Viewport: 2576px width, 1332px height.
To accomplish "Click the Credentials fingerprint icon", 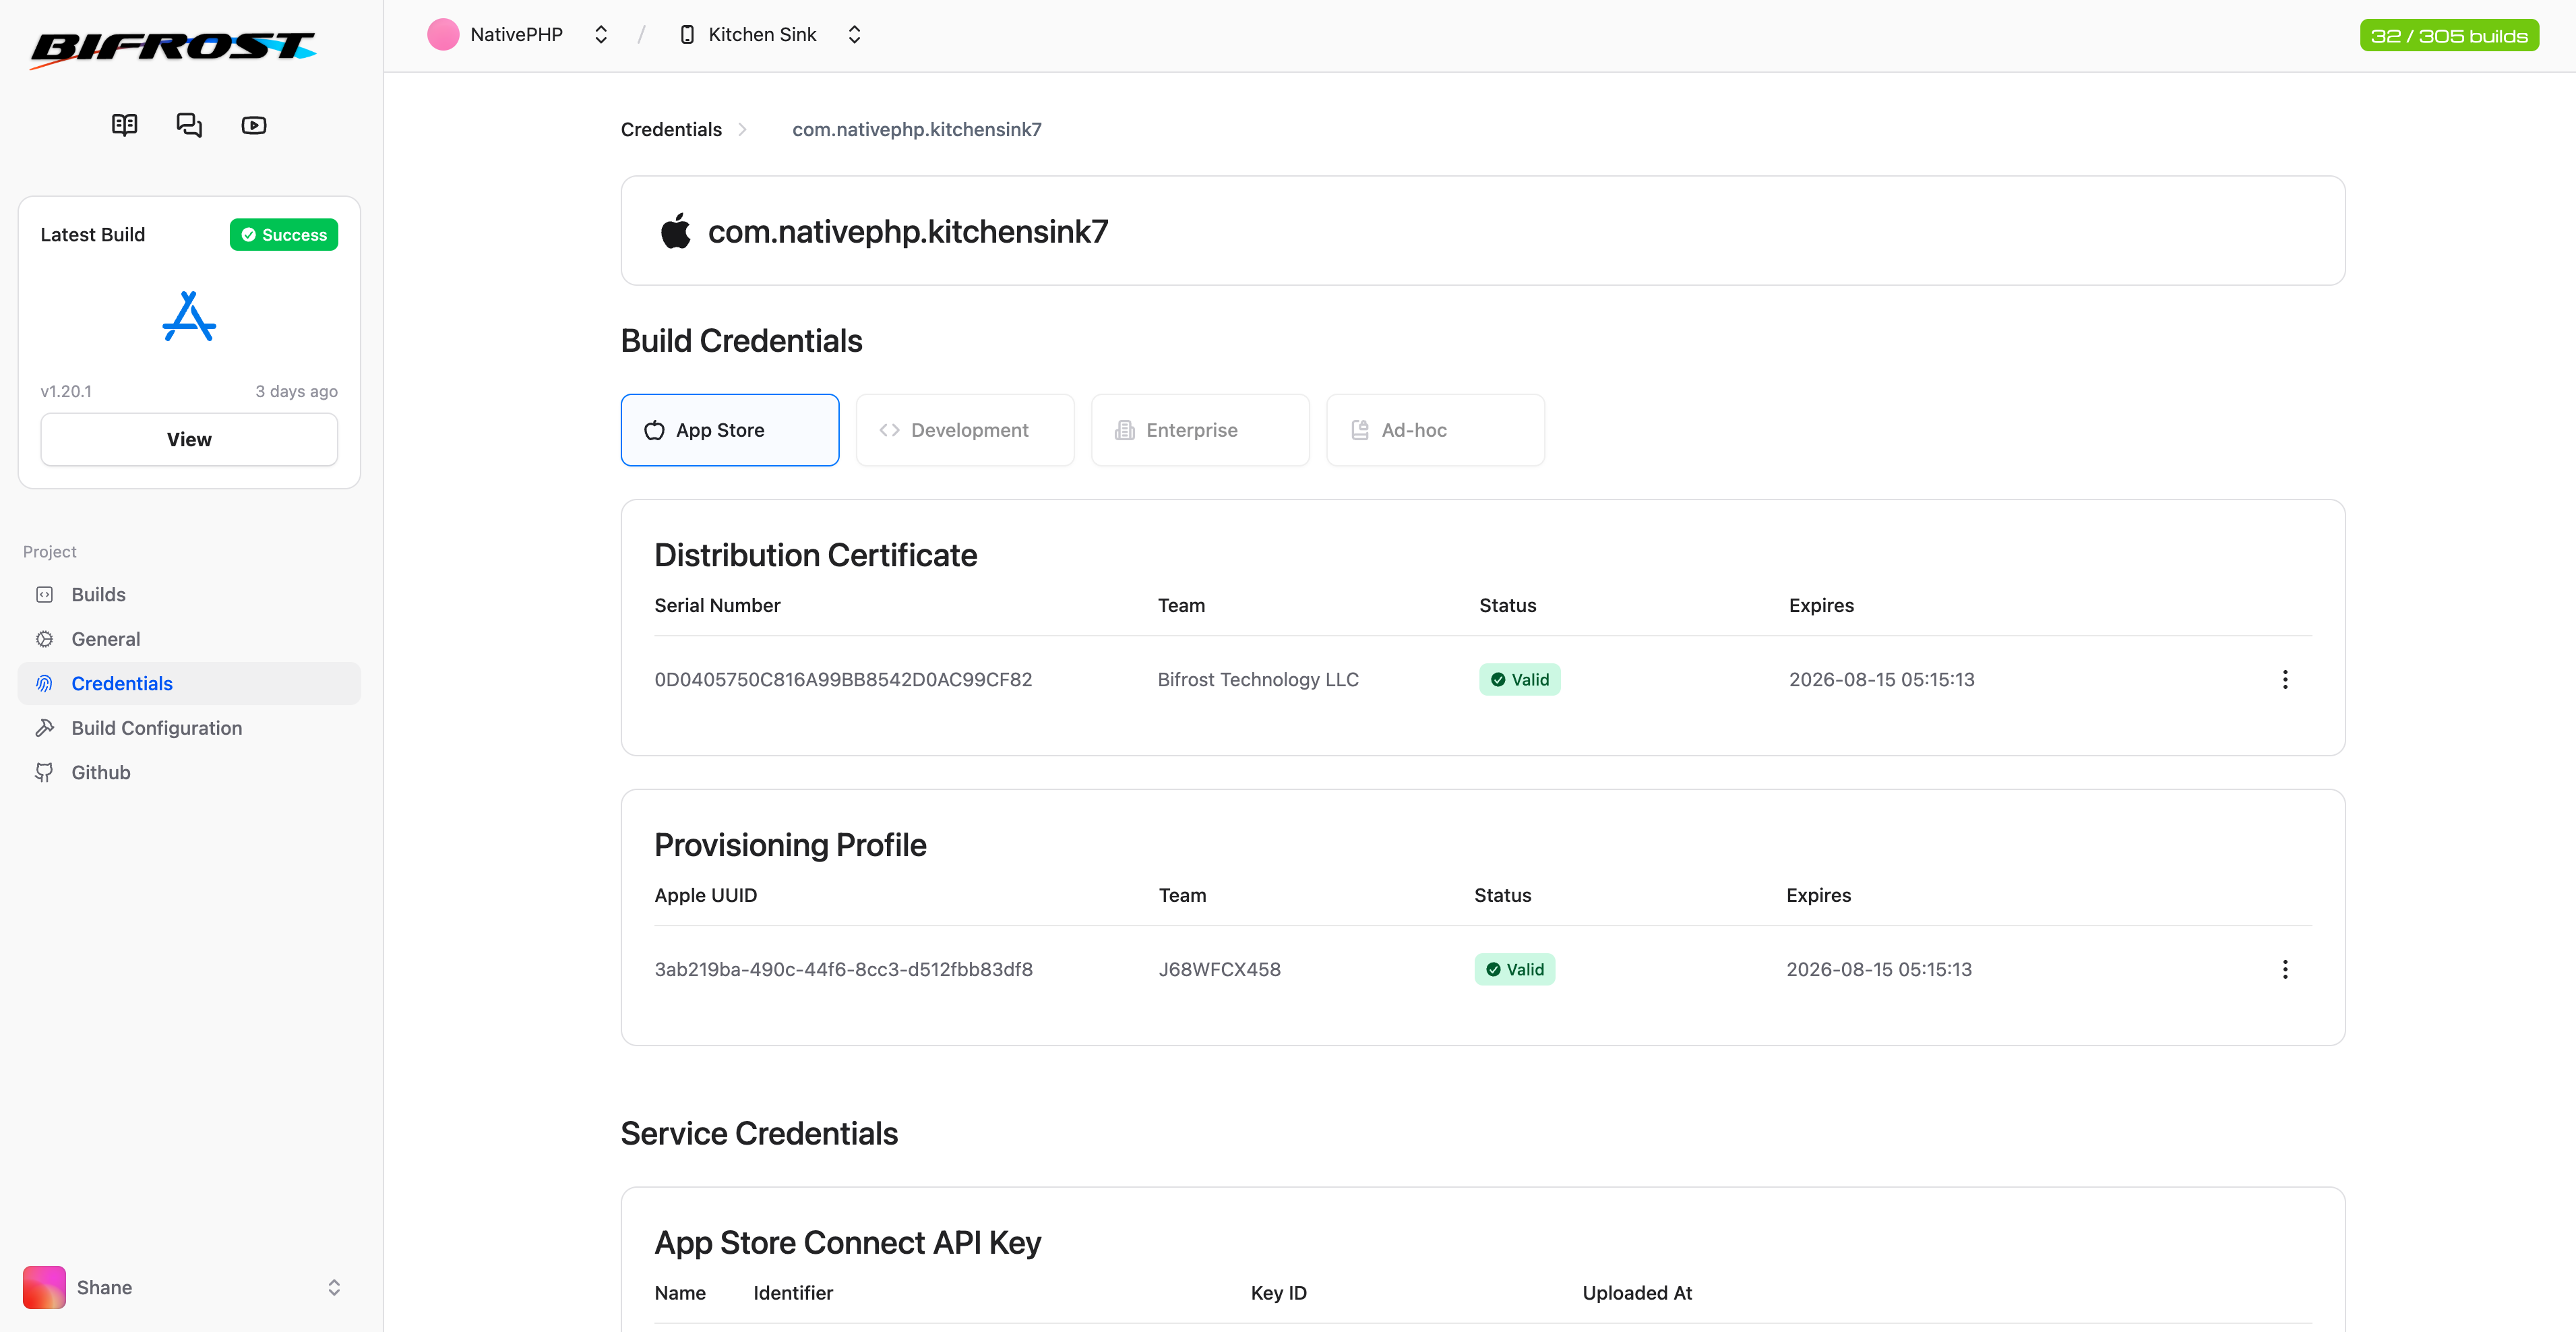I will (x=45, y=683).
